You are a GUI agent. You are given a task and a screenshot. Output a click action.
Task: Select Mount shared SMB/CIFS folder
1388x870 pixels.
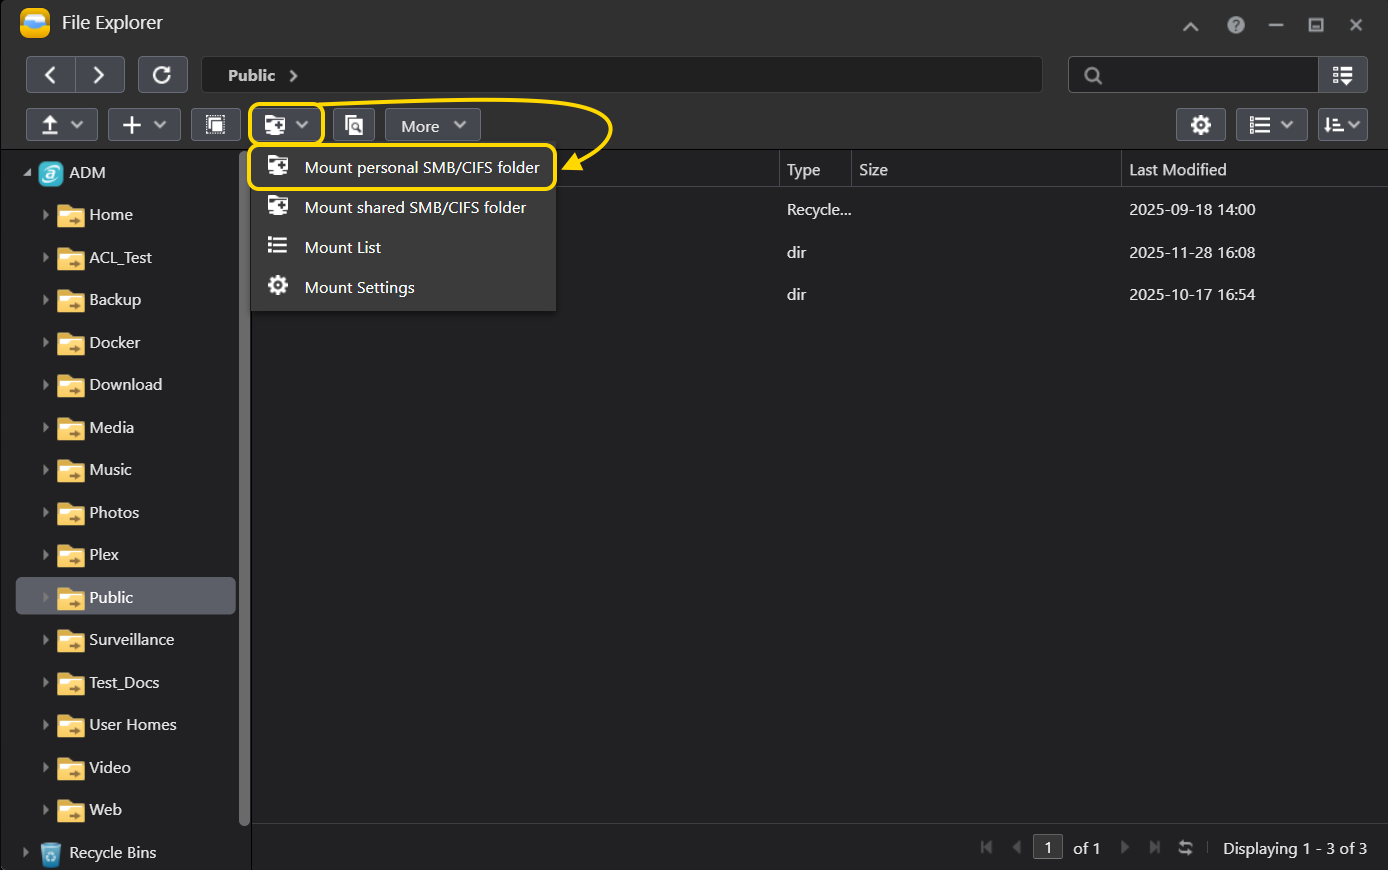(414, 208)
